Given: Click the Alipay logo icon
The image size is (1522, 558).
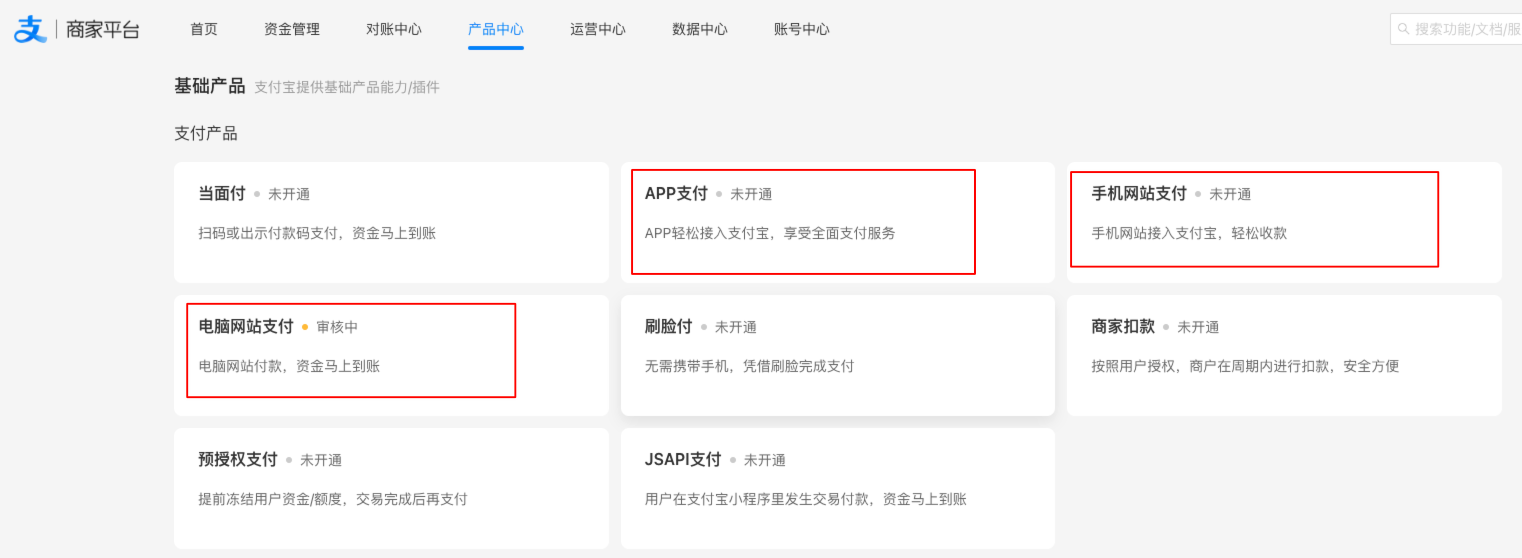Looking at the screenshot, I should point(30,29).
